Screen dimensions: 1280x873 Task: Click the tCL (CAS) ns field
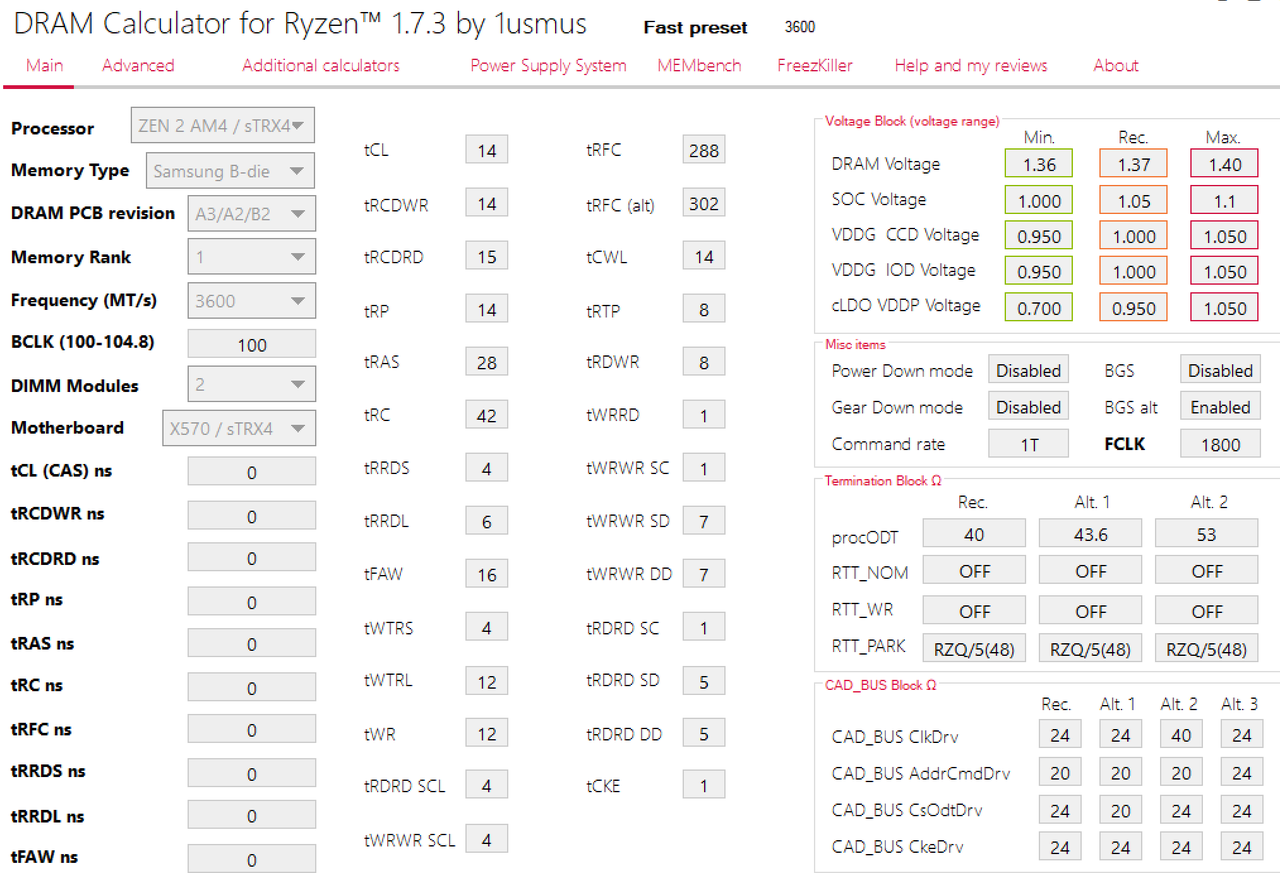(252, 472)
